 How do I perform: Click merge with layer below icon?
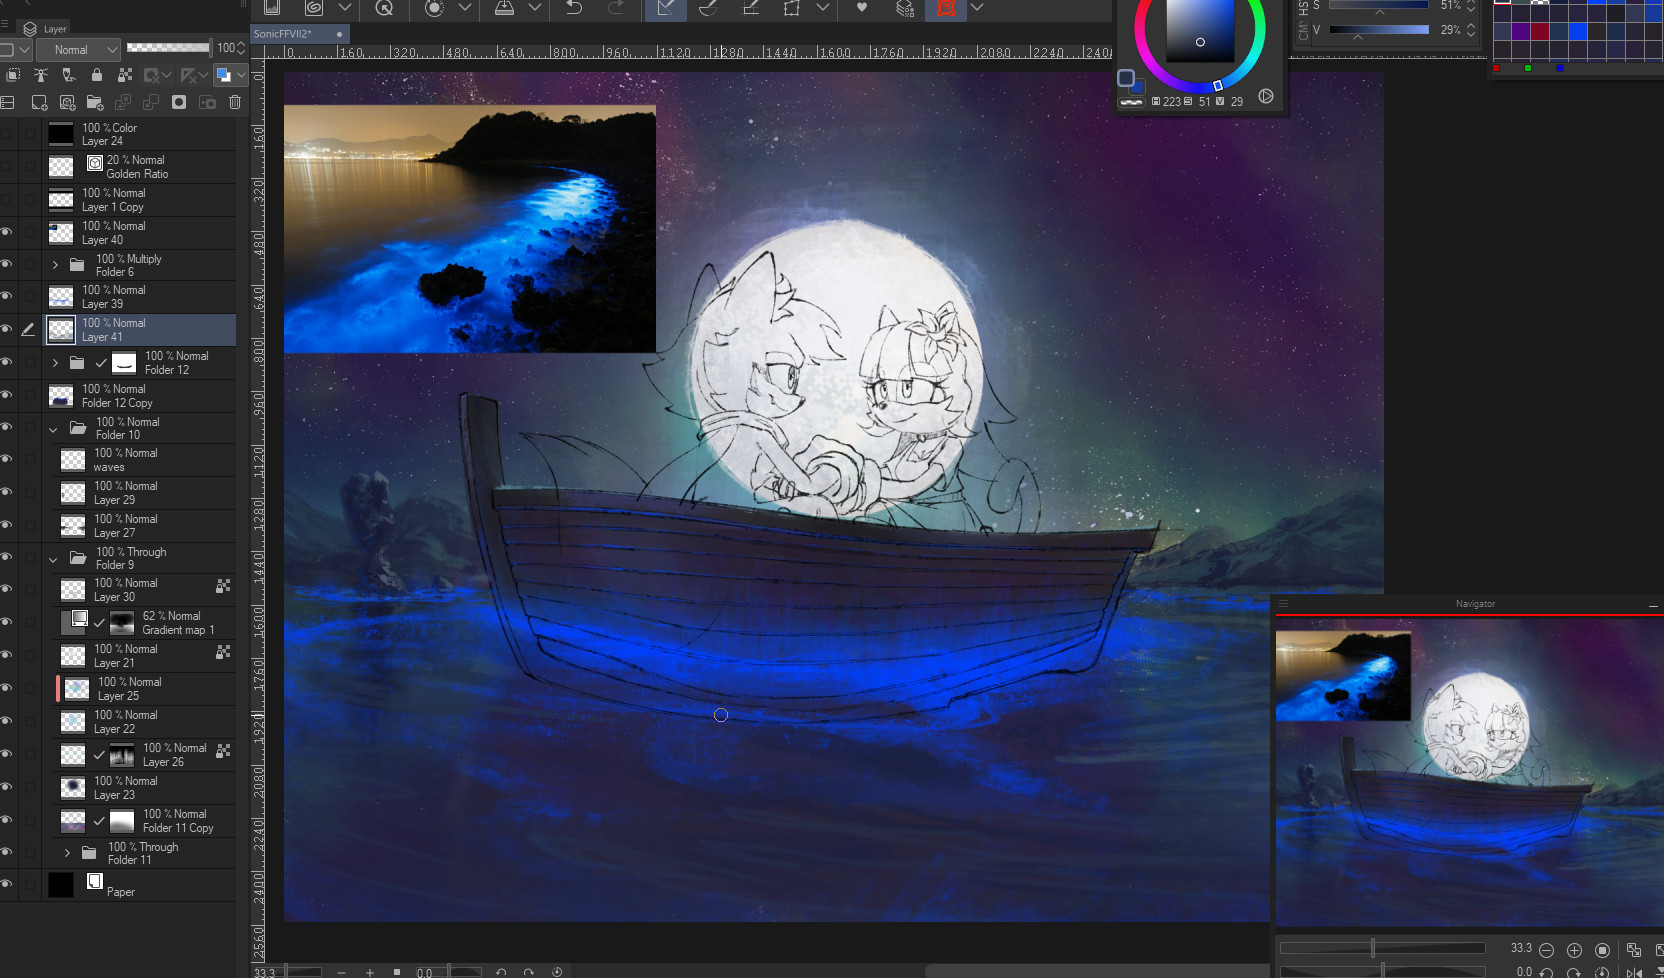tap(151, 102)
